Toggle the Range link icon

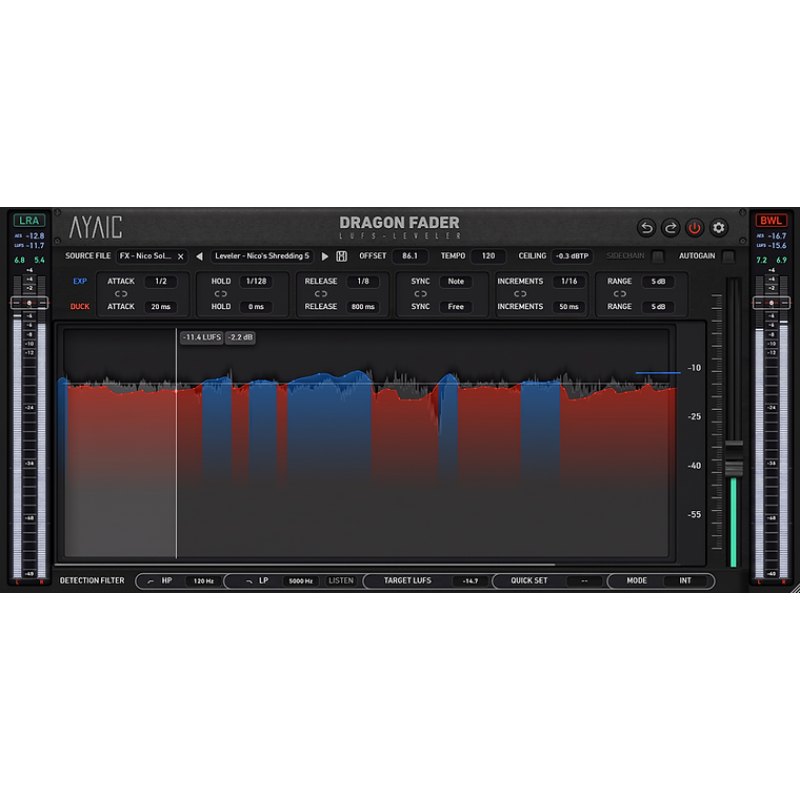click(x=619, y=294)
